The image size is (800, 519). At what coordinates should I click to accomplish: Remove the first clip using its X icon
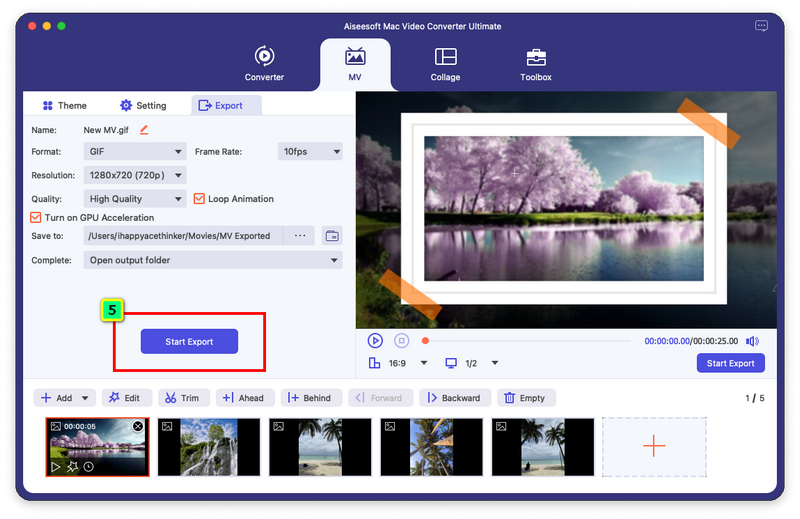coord(138,426)
